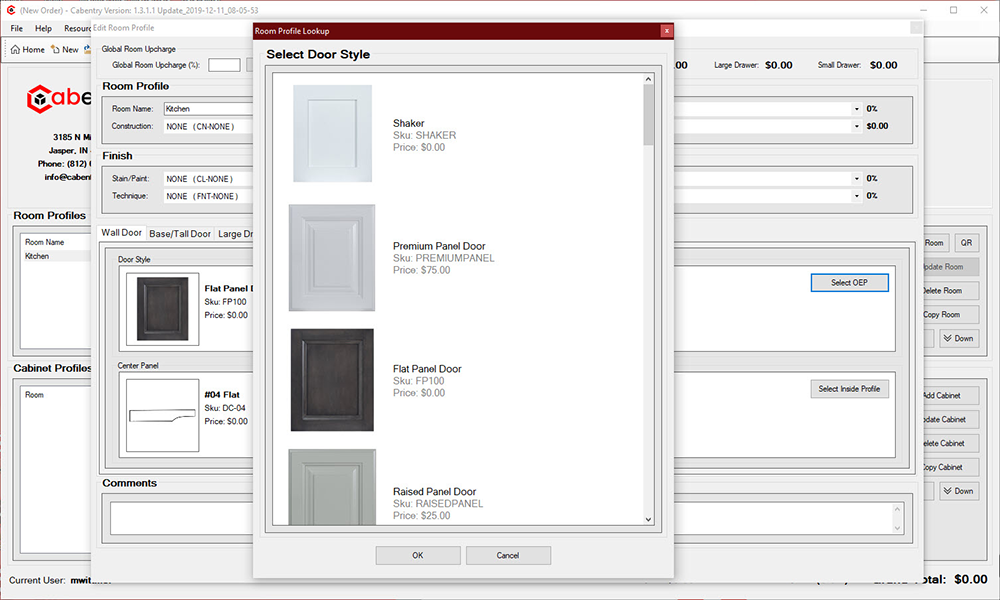The image size is (1000, 600).
Task: Select the Flat Panel Door thumbnail in lookup list
Action: (332, 380)
